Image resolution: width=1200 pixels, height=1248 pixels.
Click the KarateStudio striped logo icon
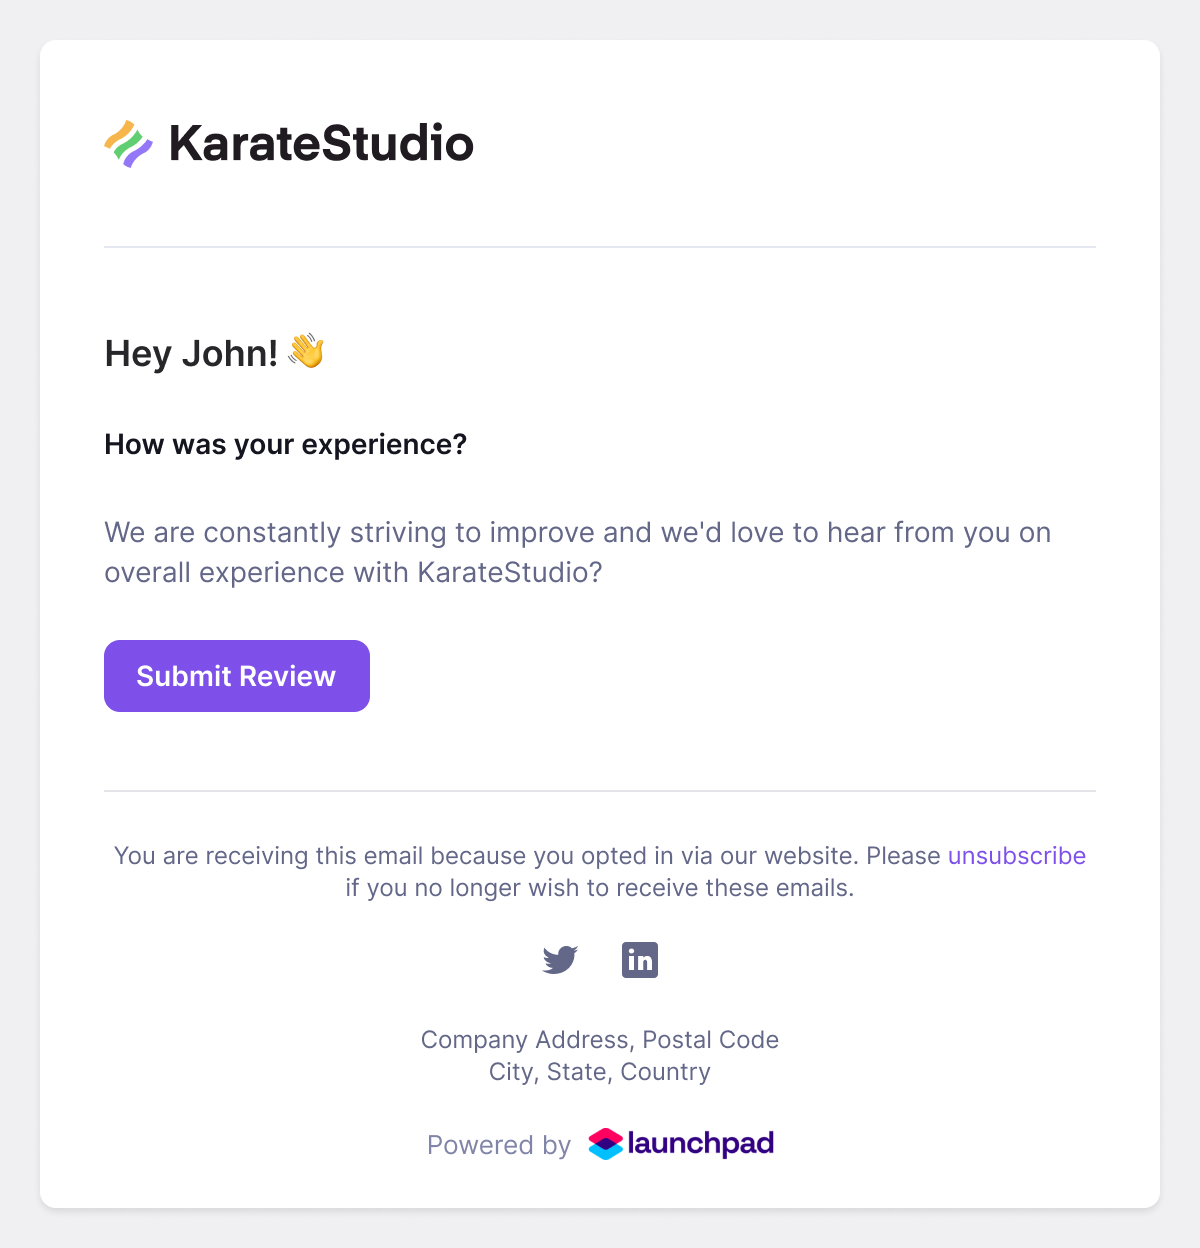tap(128, 144)
